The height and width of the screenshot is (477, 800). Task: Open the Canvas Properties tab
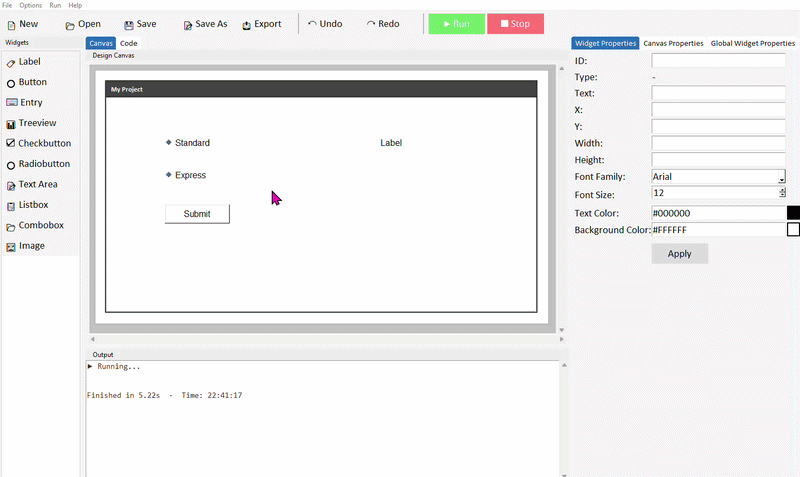coord(673,43)
